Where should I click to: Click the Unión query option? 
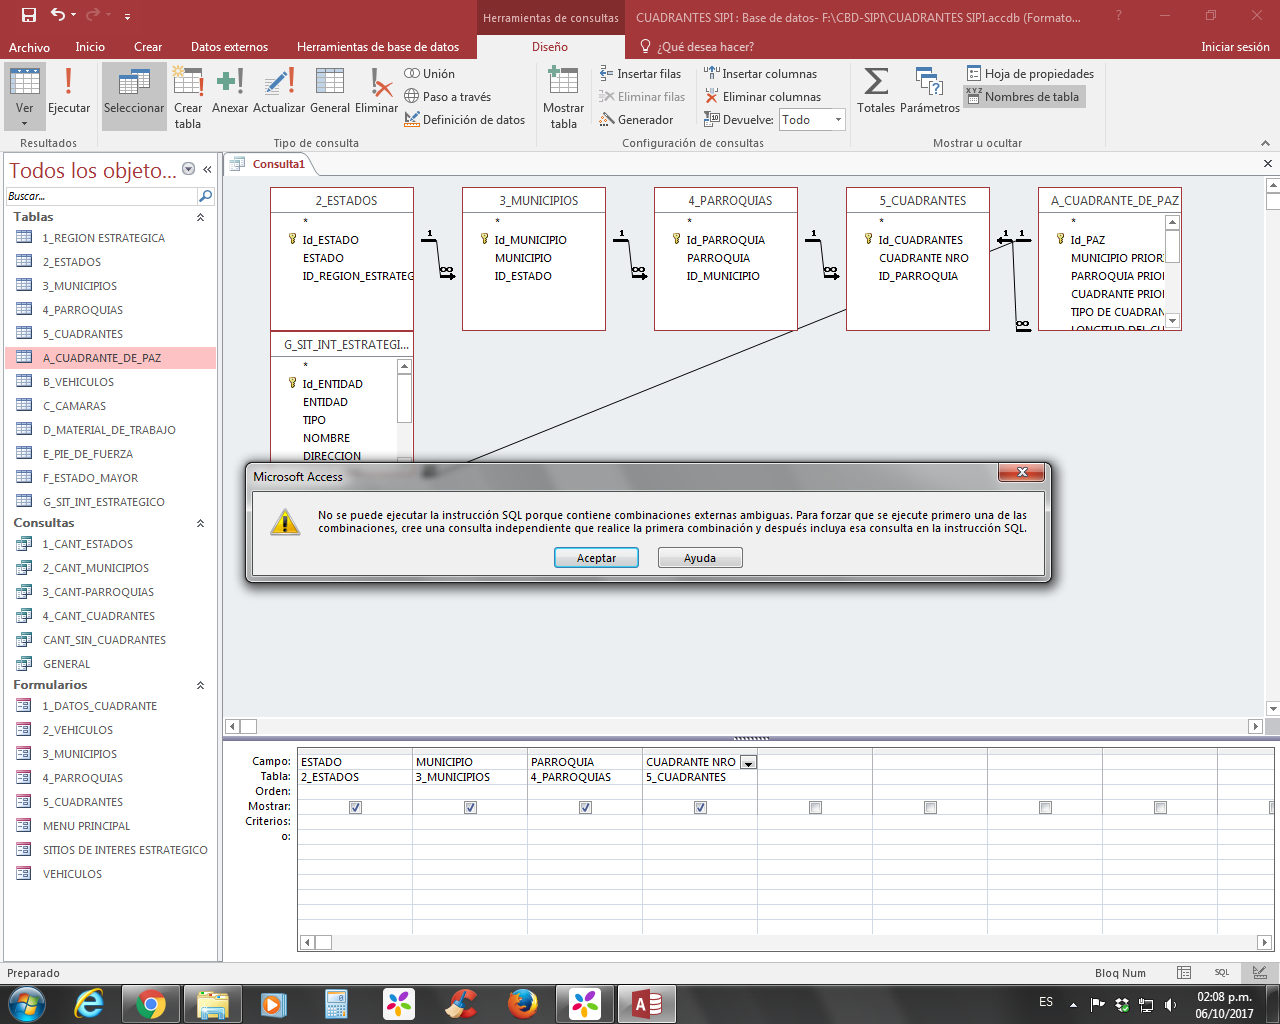coord(430,74)
